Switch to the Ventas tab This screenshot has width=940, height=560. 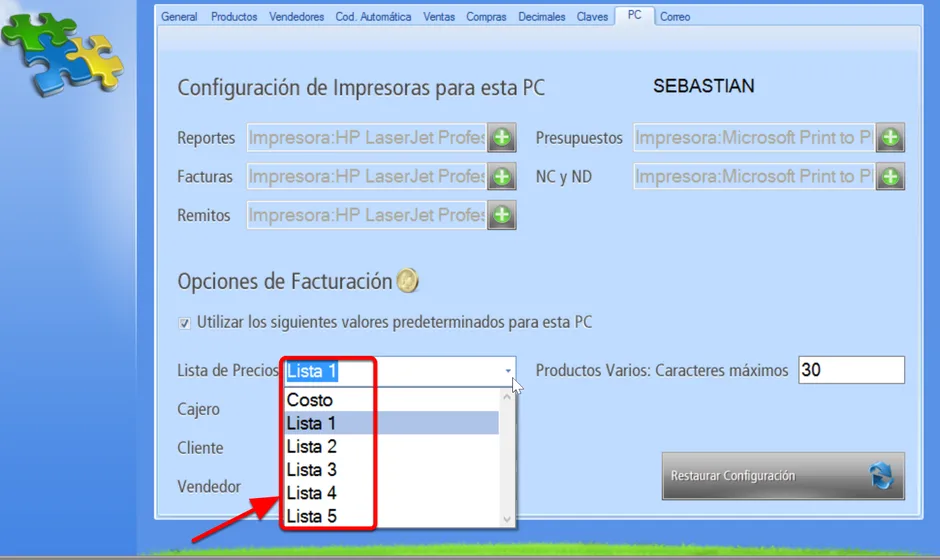pyautogui.click(x=439, y=17)
